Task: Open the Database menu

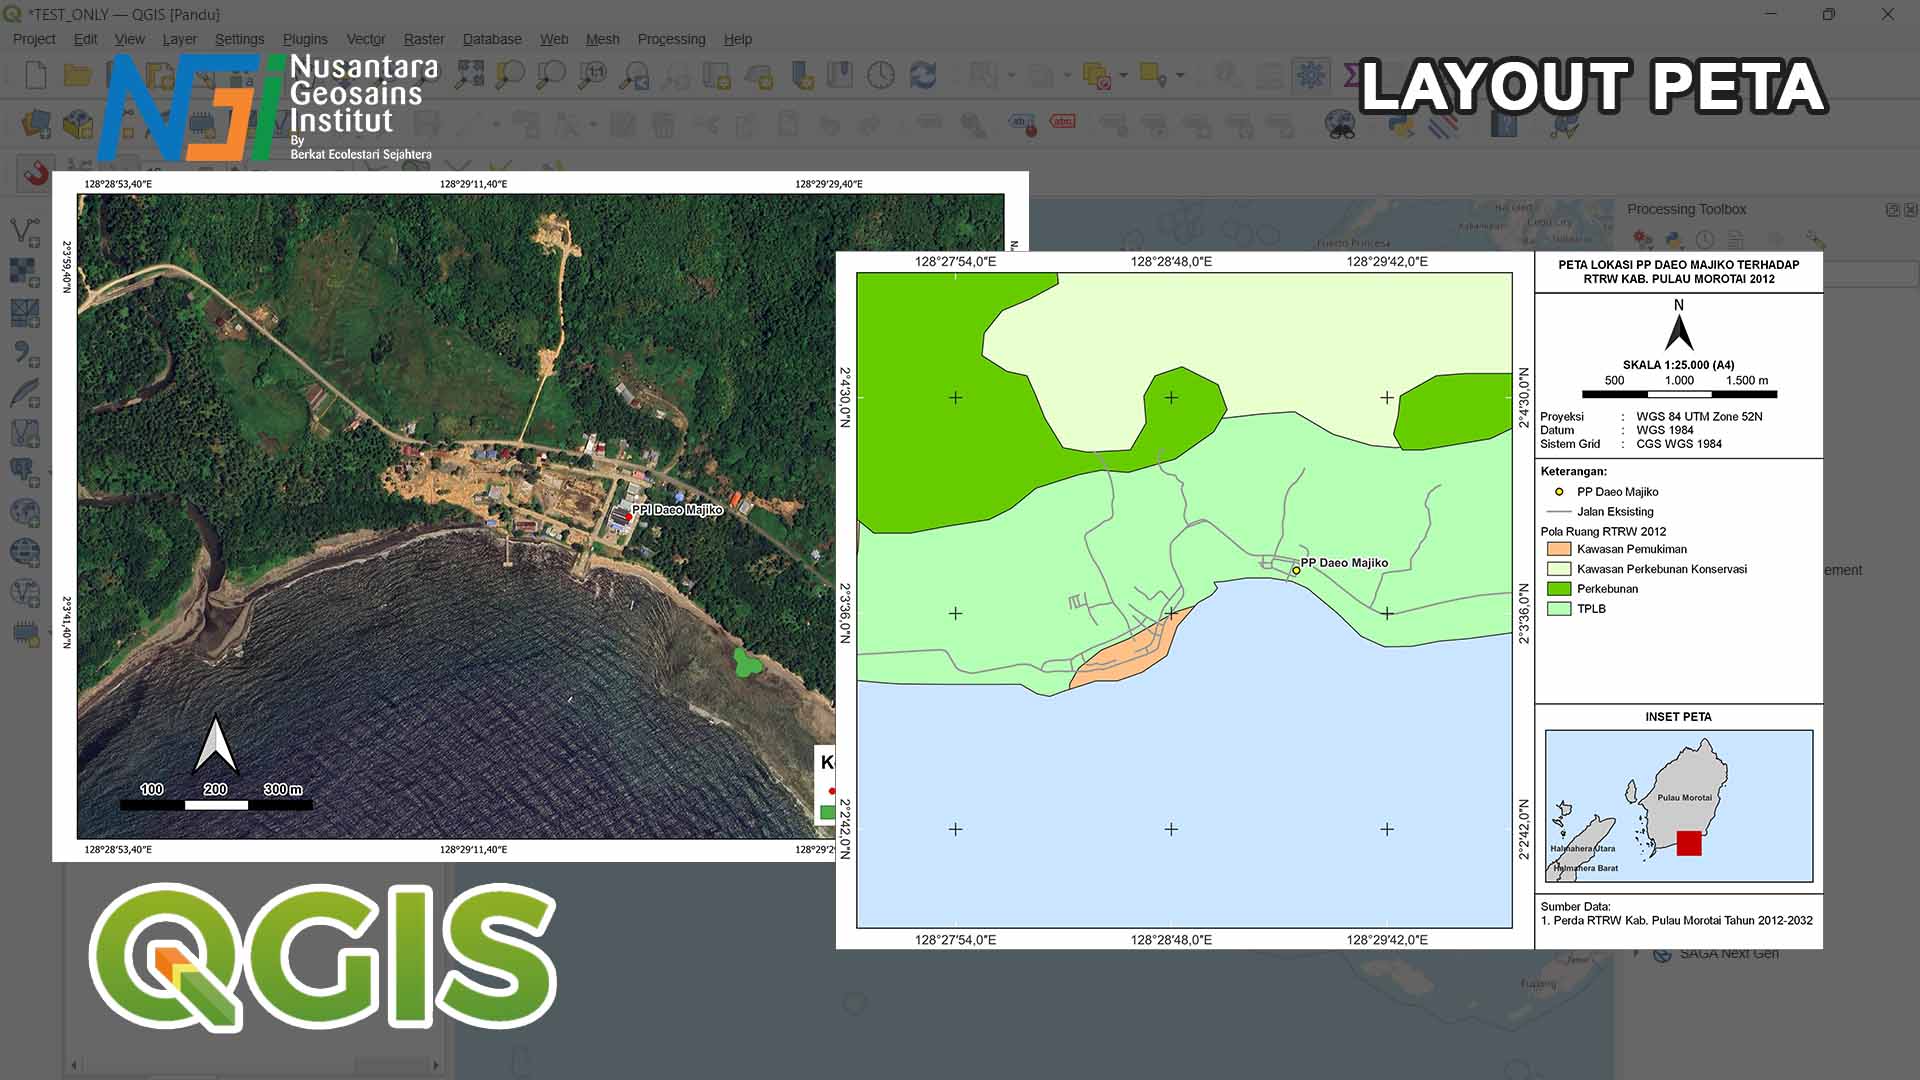Action: [x=492, y=39]
